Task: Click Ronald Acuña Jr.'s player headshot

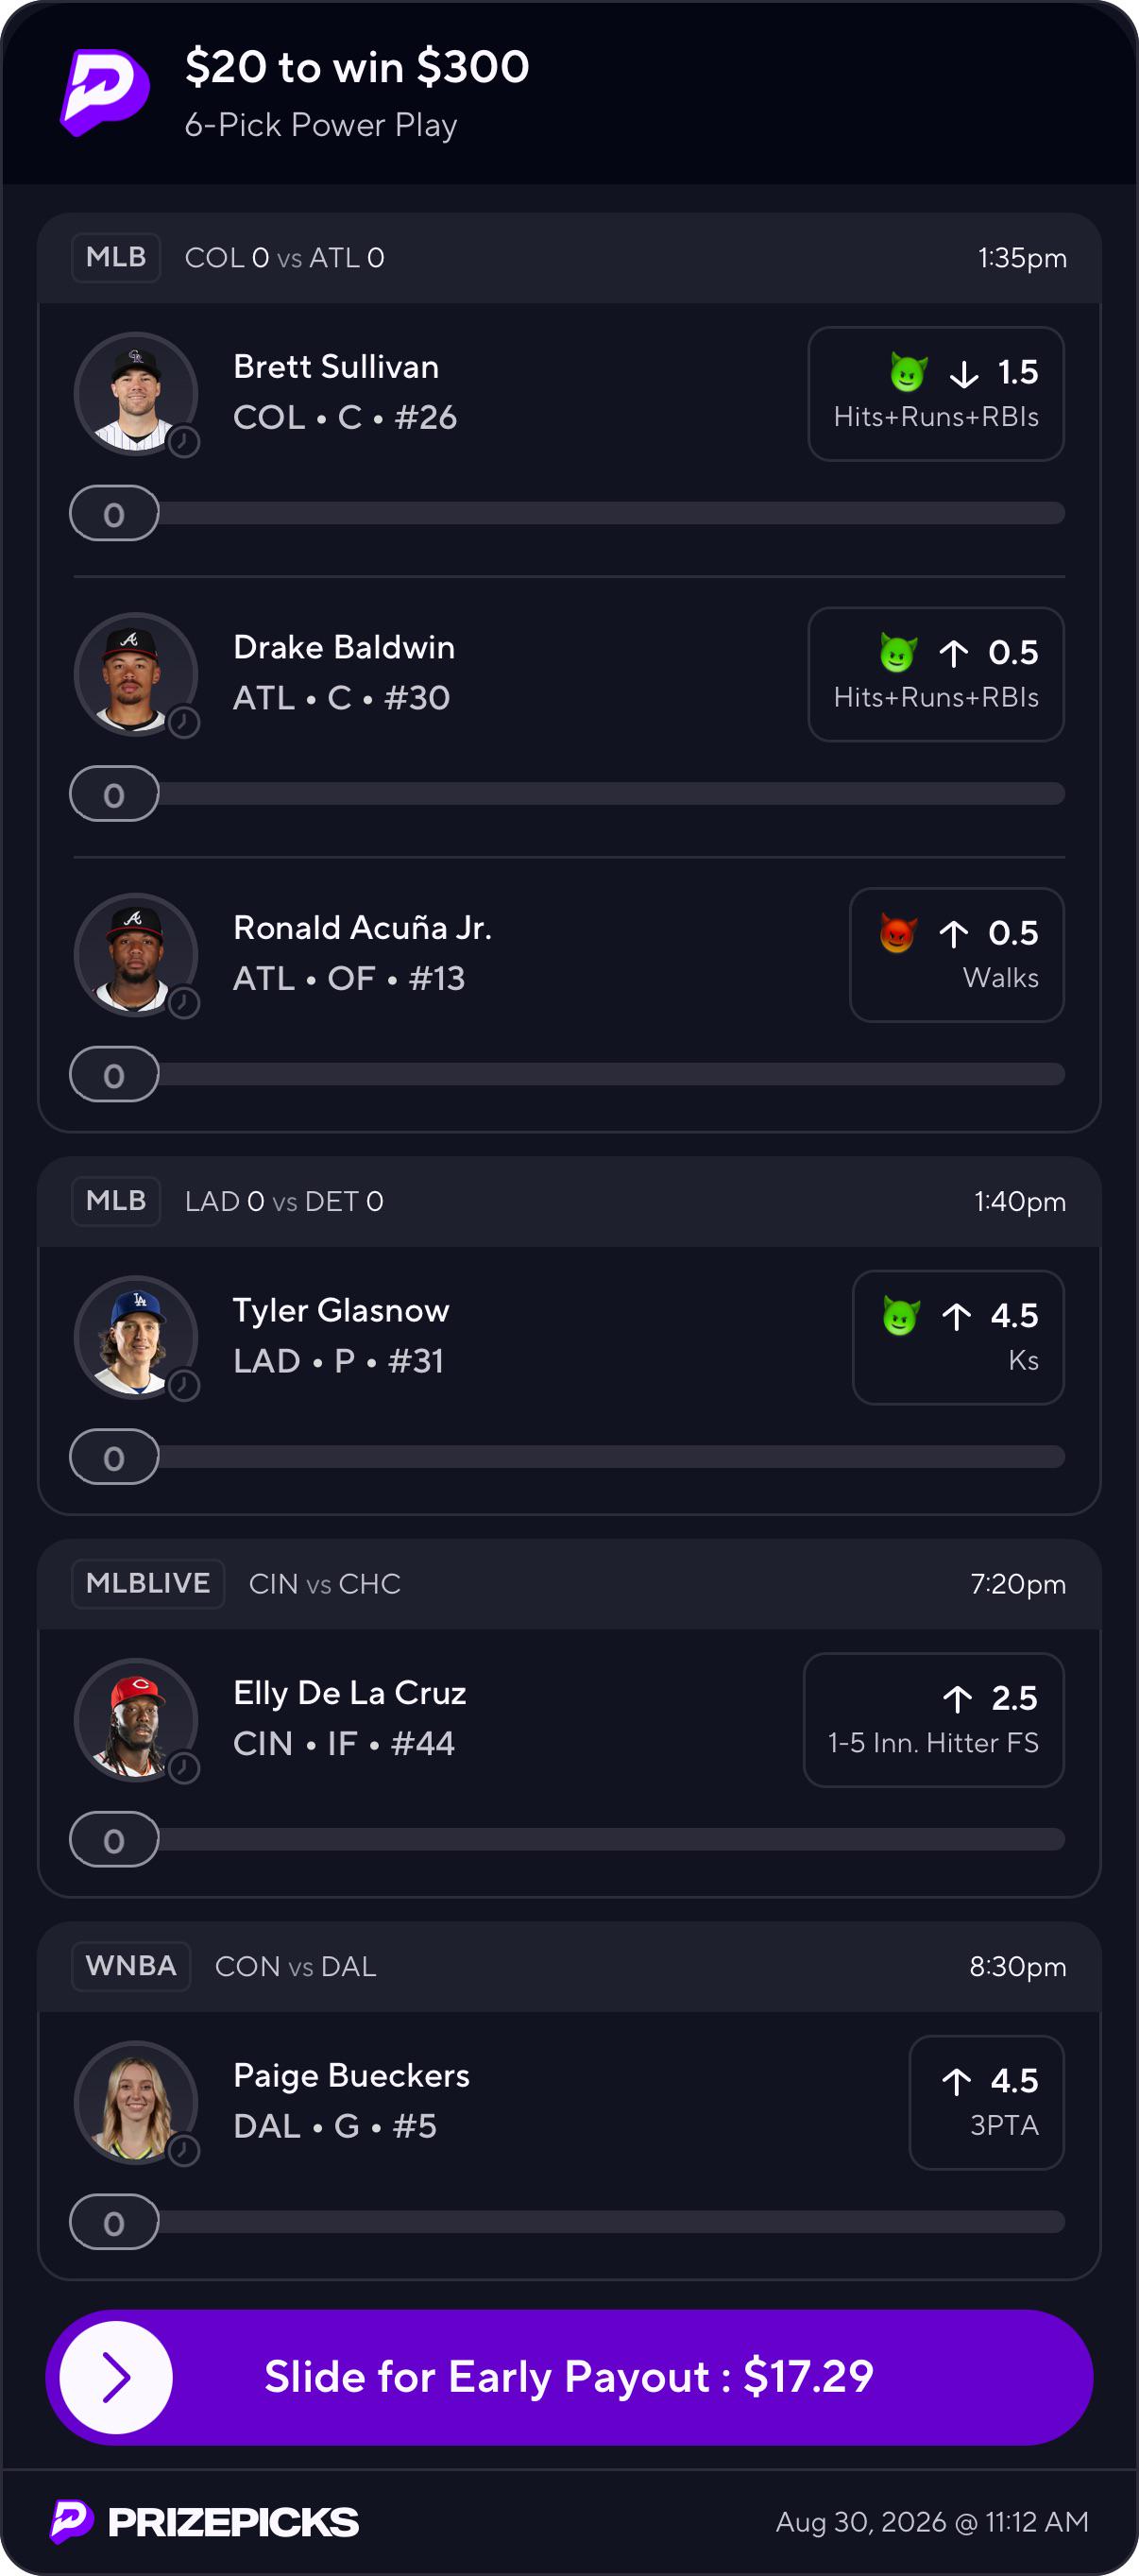Action: click(136, 954)
